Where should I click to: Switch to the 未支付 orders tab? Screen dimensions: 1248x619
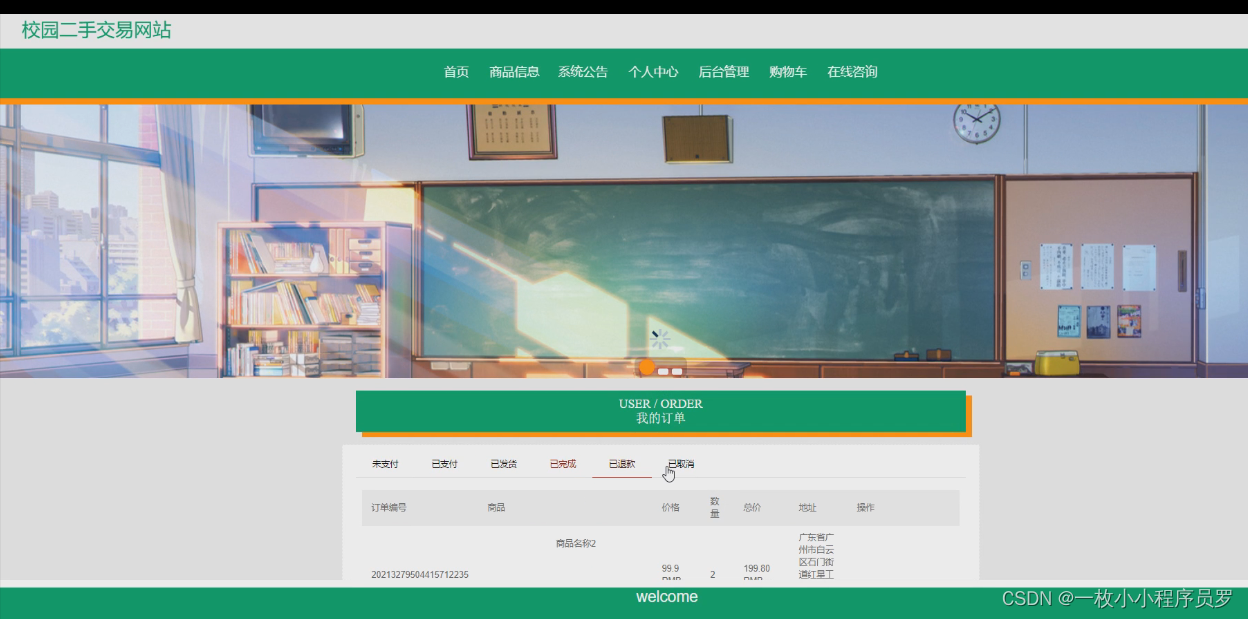pos(385,464)
